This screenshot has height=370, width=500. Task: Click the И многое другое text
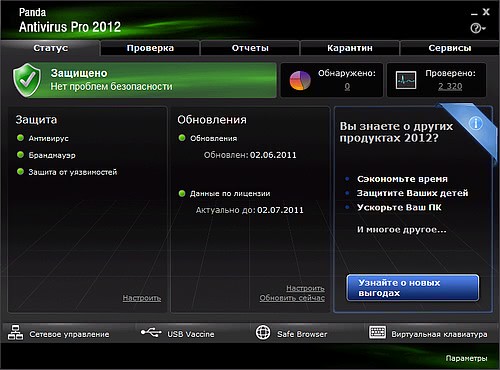(402, 230)
